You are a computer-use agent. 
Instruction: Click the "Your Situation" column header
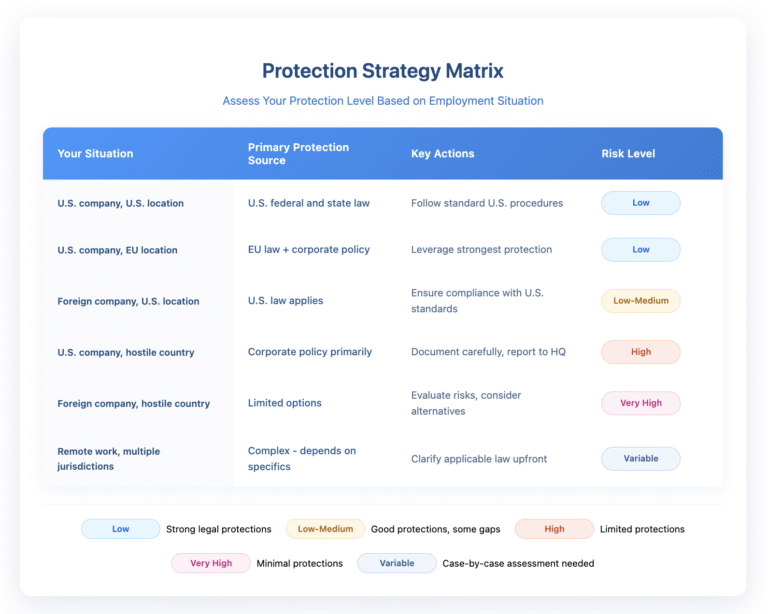95,154
